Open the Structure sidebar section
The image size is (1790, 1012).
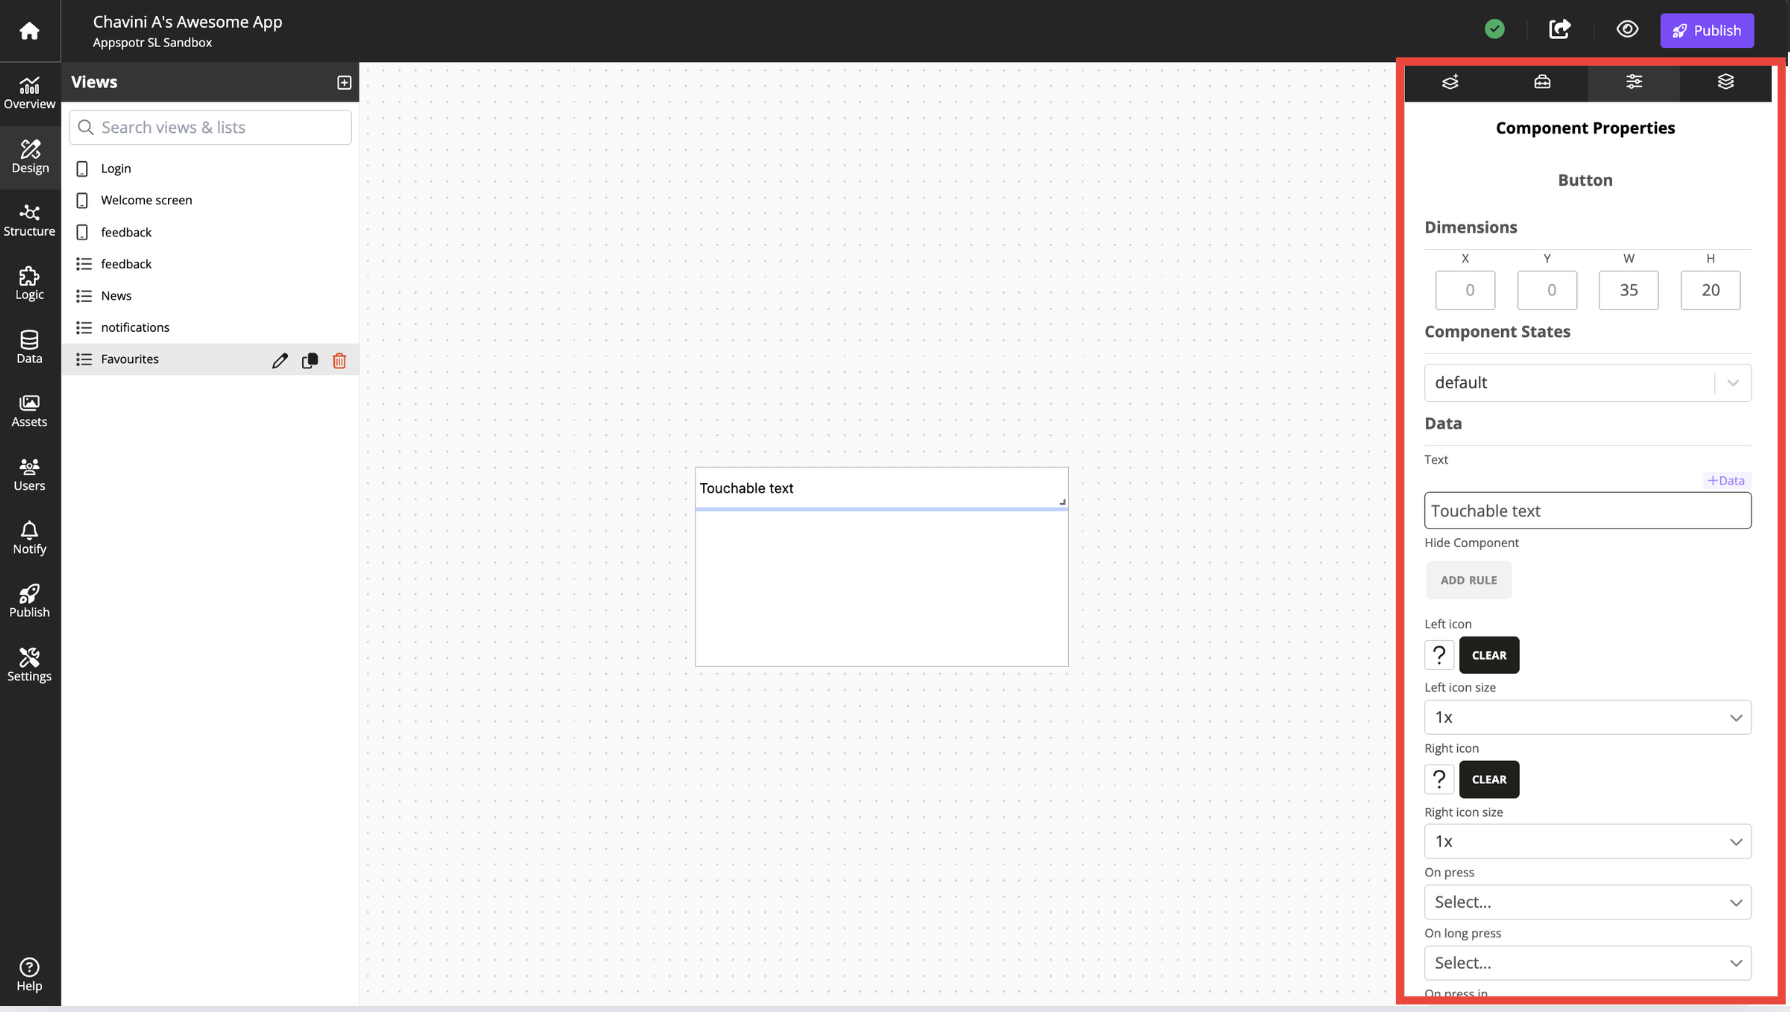(29, 220)
